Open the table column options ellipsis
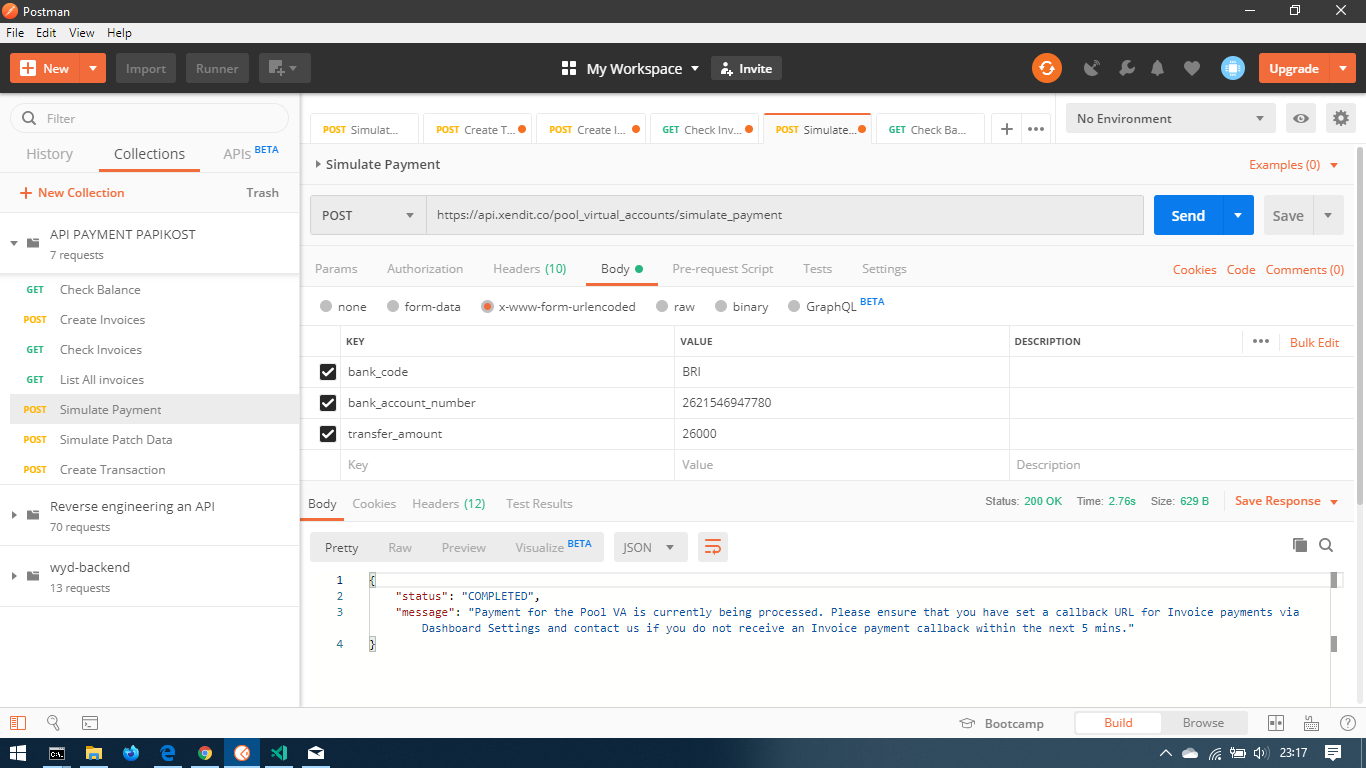1366x768 pixels. point(1261,341)
